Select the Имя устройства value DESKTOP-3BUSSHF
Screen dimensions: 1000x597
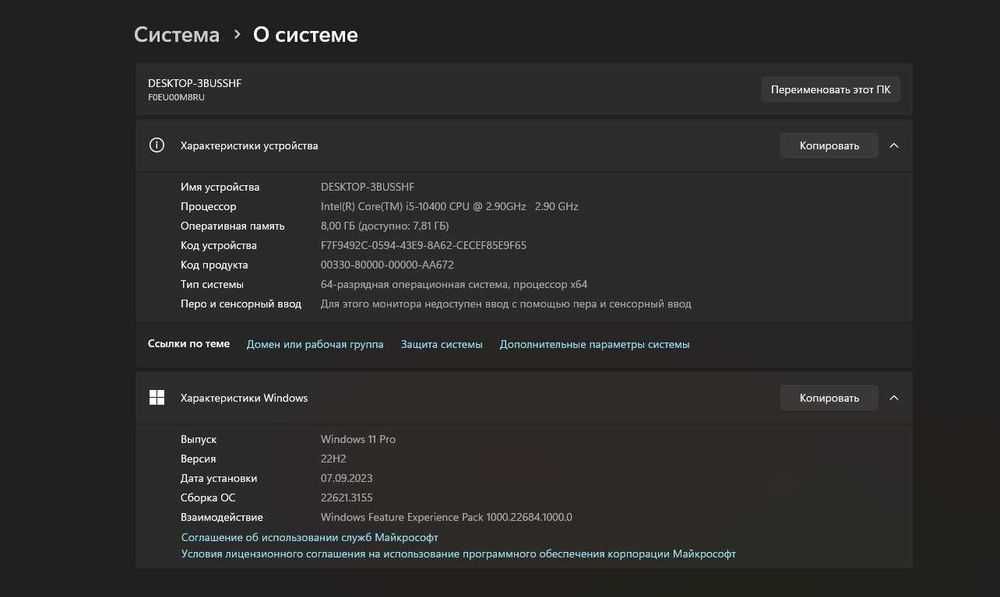point(367,187)
